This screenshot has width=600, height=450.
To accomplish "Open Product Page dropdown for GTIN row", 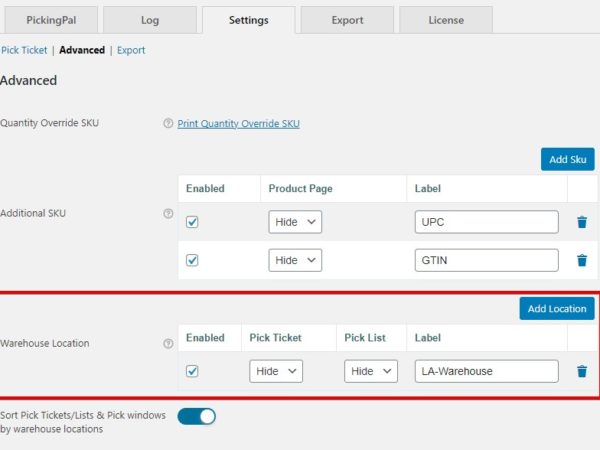I will 295,260.
